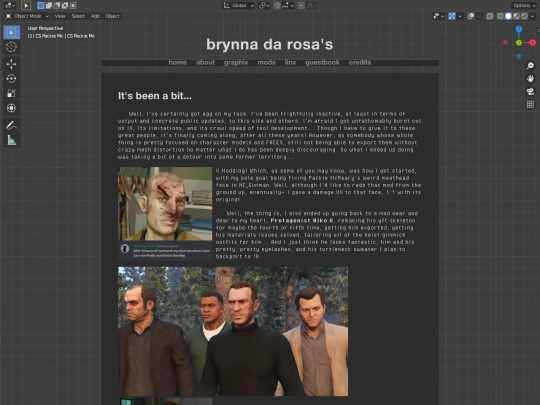Select the Select Box tool in left toolbar
Image resolution: width=540 pixels, height=405 pixels.
click(x=11, y=32)
